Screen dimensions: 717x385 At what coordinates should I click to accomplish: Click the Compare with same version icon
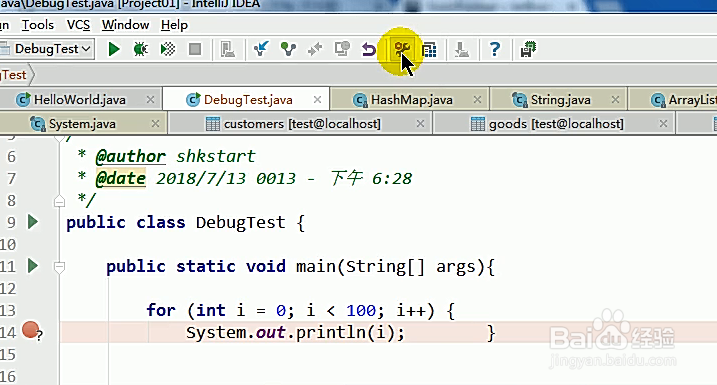[x=315, y=48]
